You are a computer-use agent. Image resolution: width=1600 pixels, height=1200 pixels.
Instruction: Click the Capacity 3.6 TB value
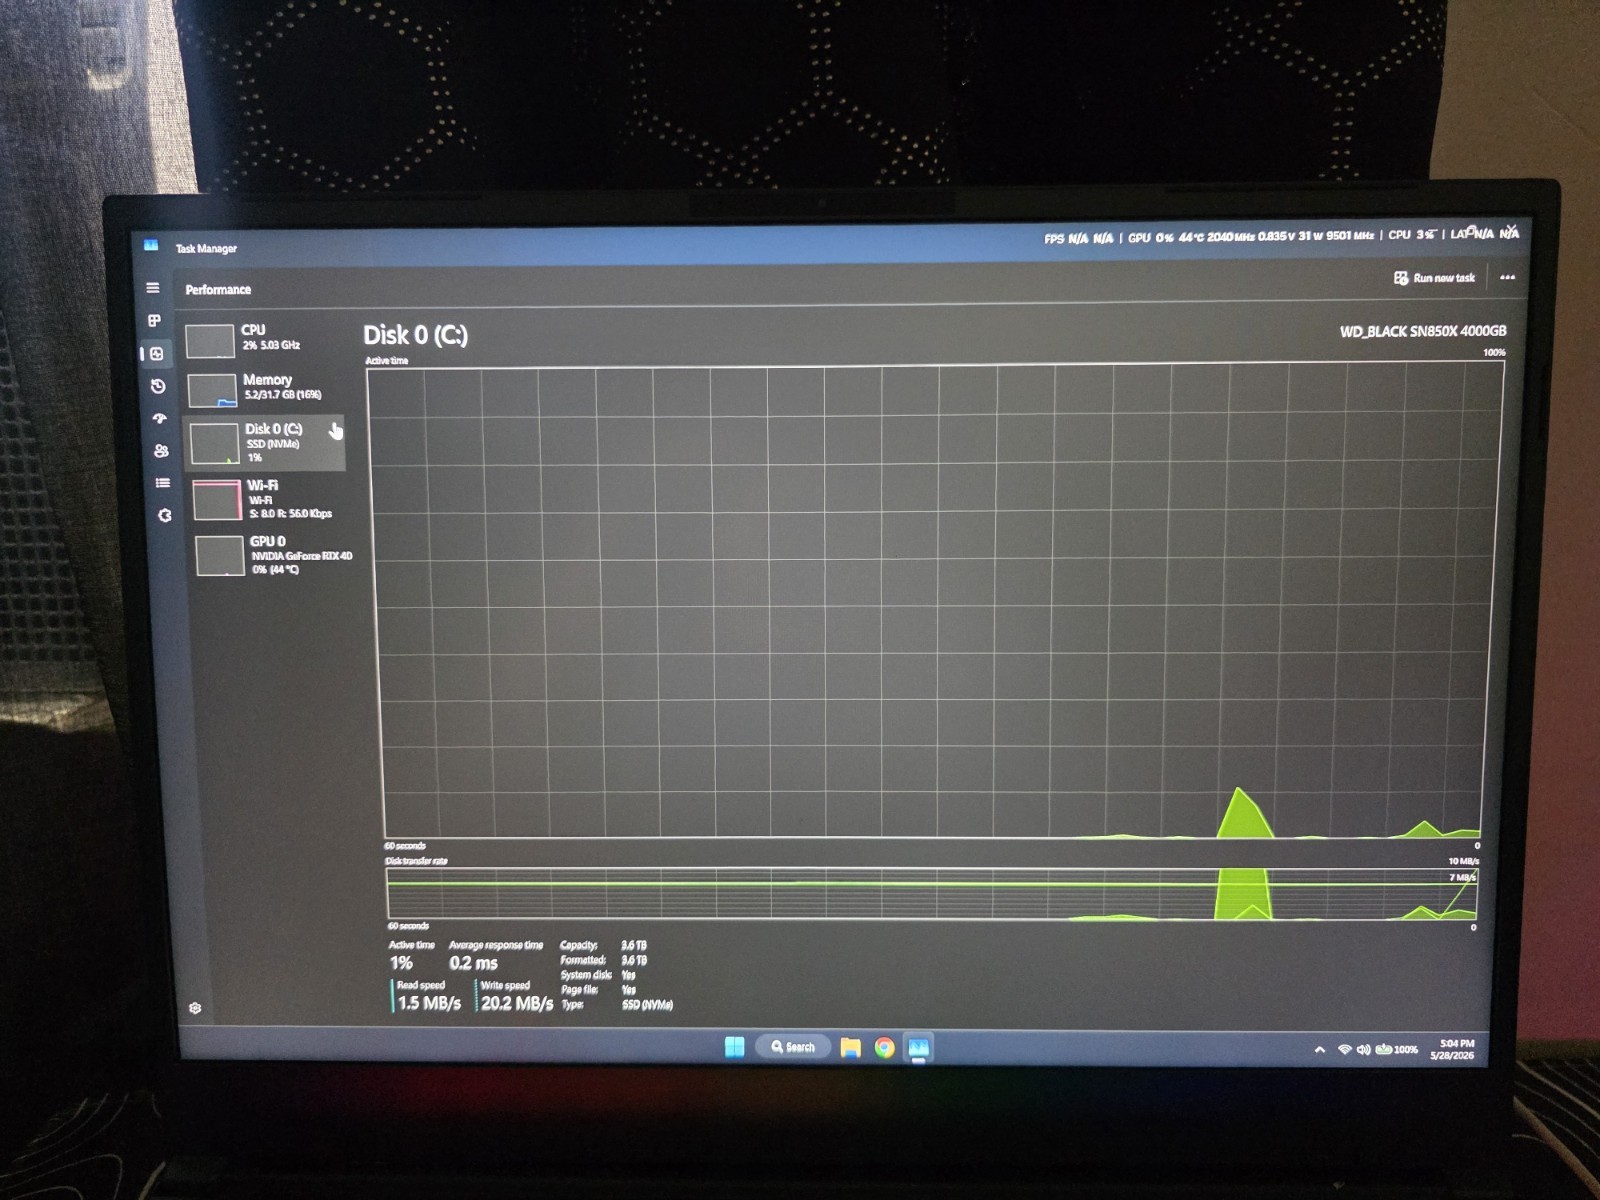(x=634, y=945)
